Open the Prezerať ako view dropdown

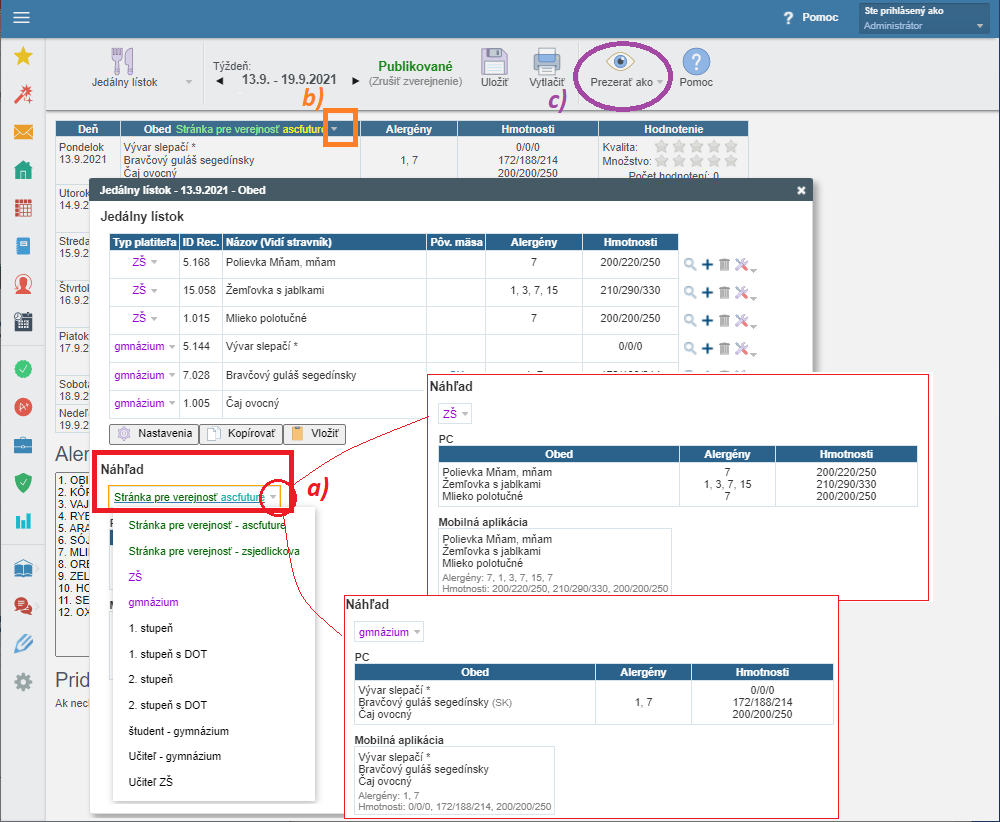coord(627,70)
